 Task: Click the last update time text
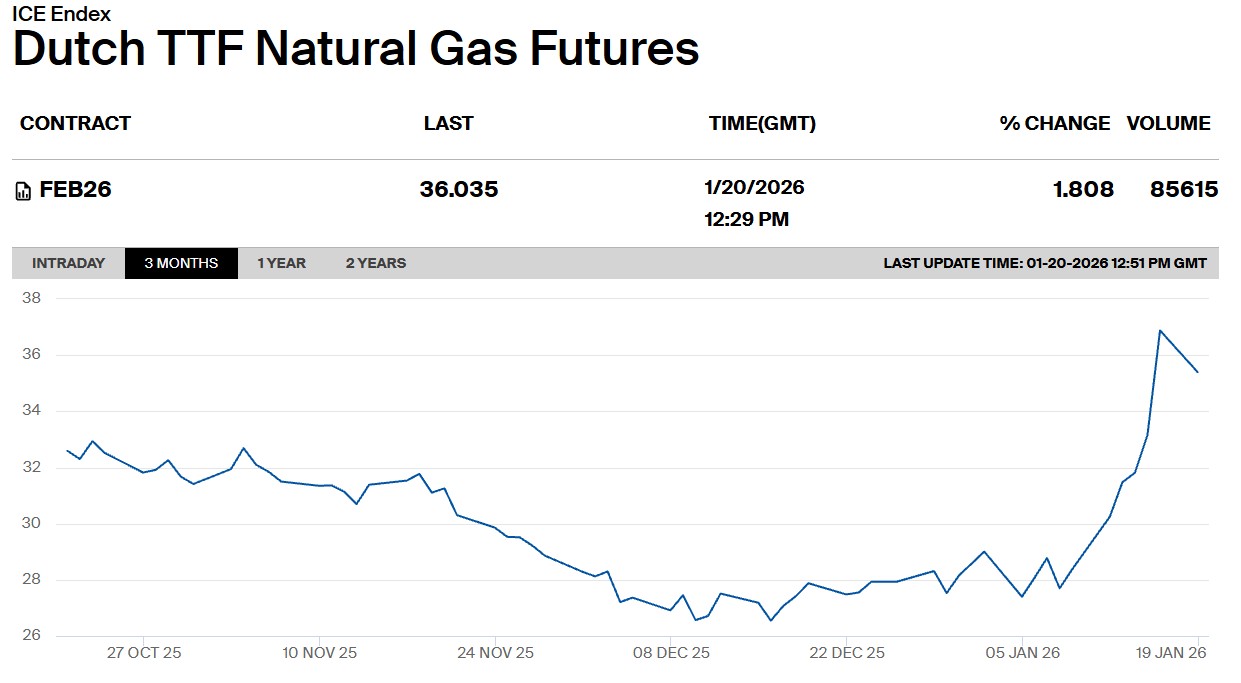(x=1045, y=263)
